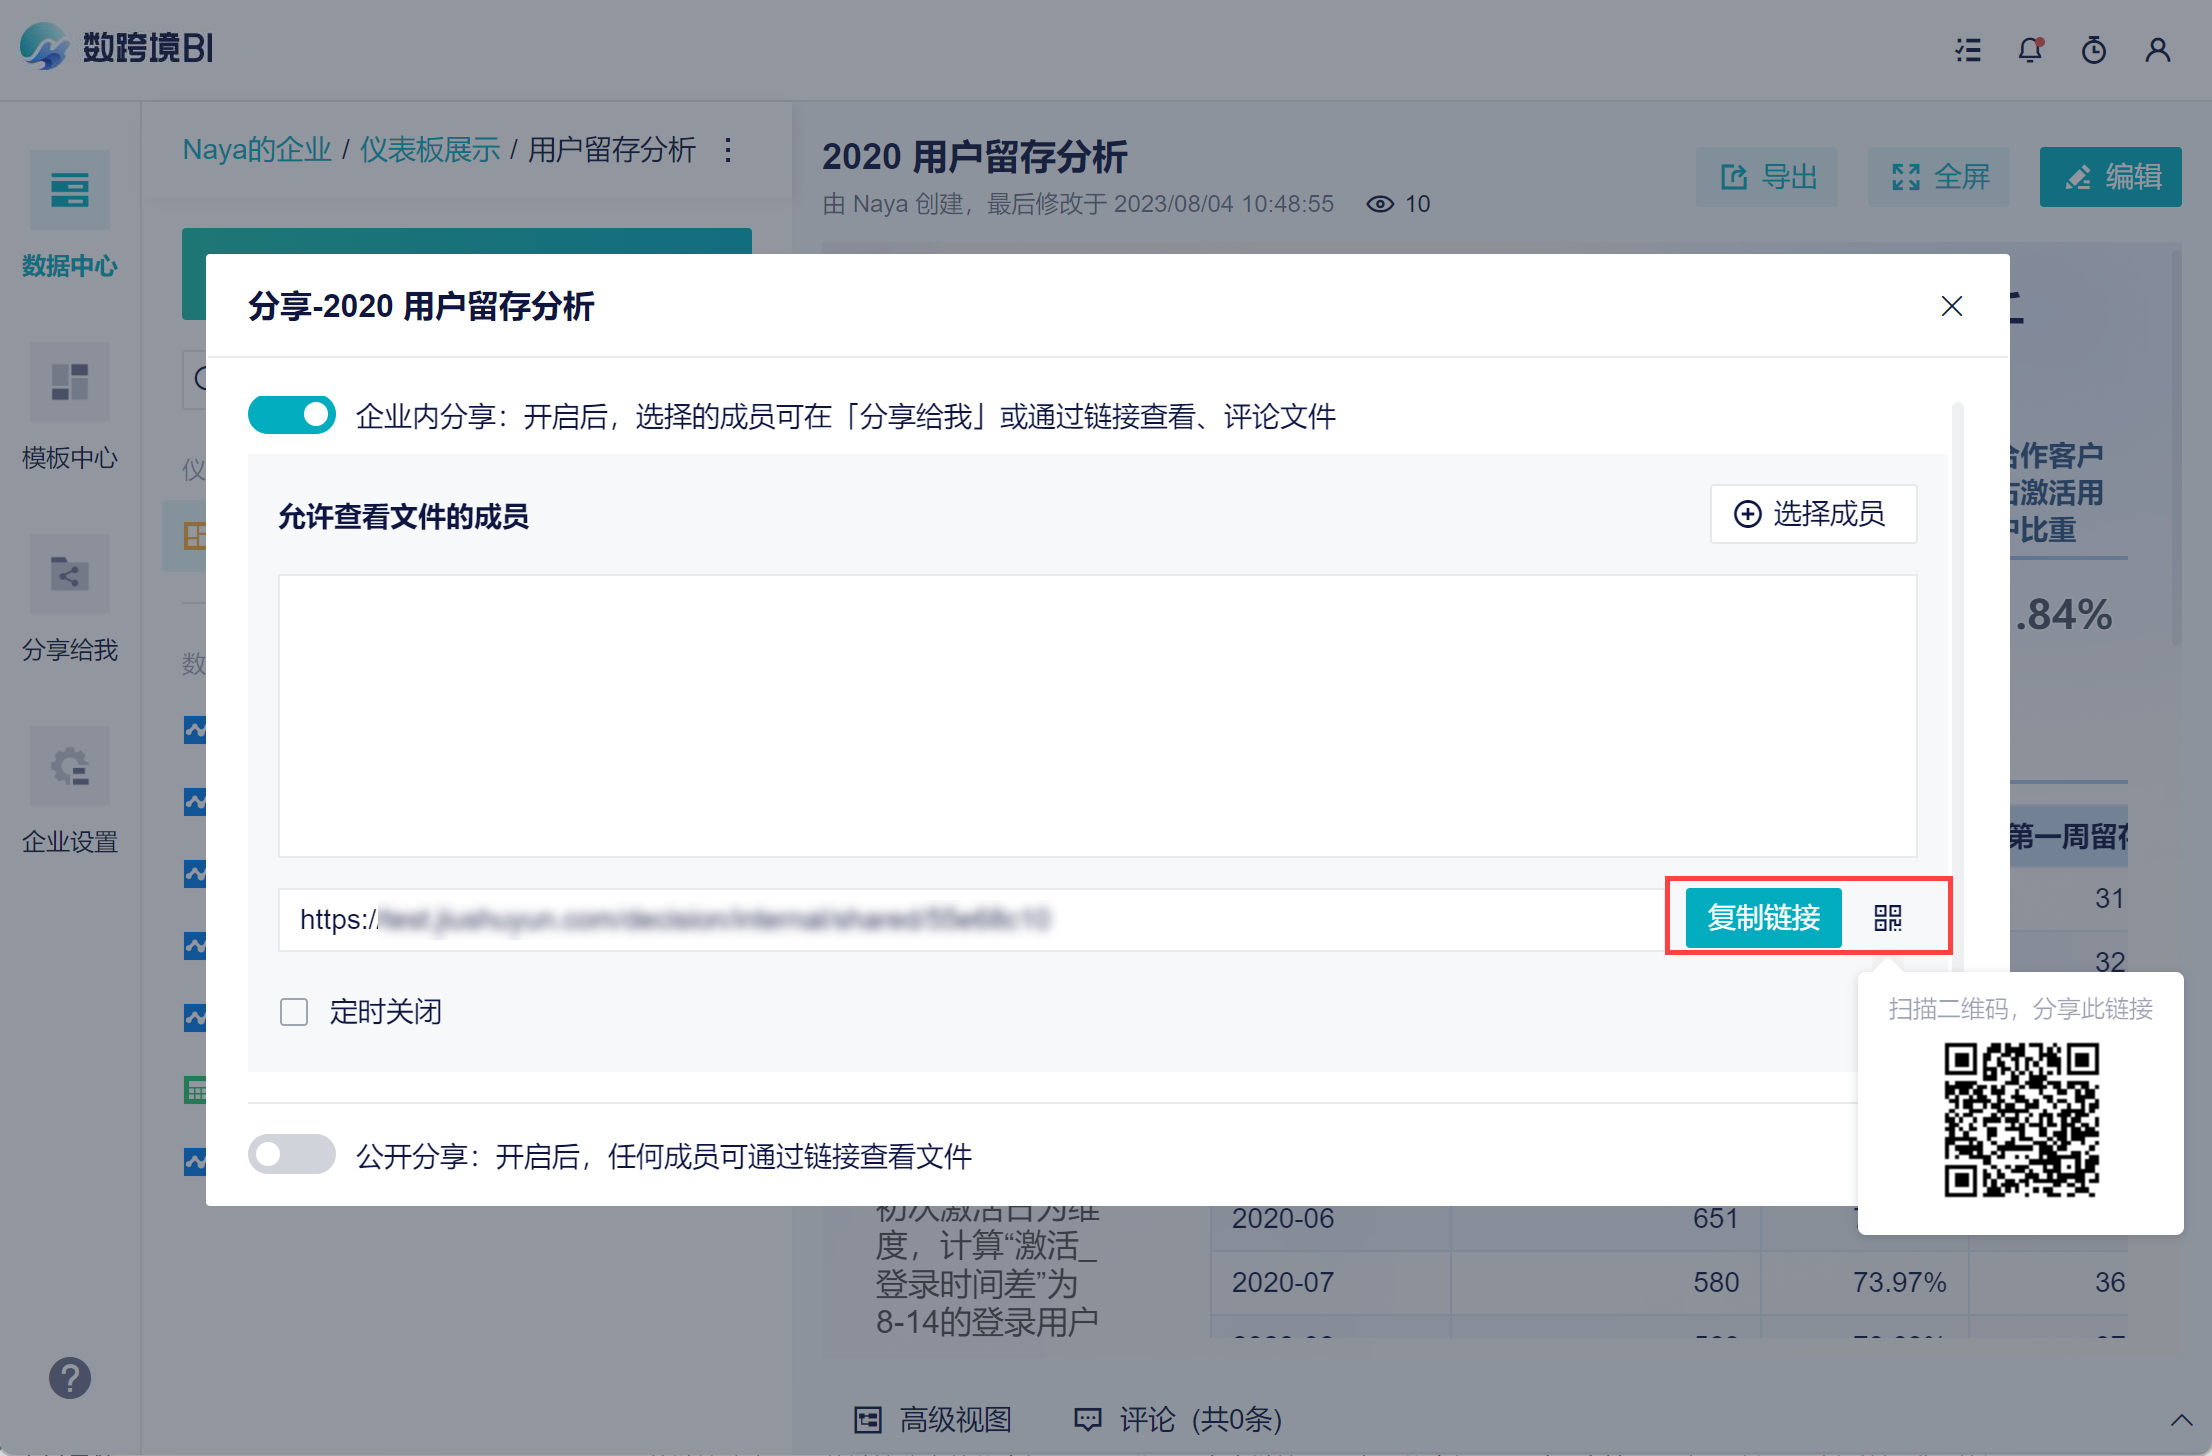The height and width of the screenshot is (1456, 2212).
Task: Open the notification bell icon
Action: tap(2030, 49)
